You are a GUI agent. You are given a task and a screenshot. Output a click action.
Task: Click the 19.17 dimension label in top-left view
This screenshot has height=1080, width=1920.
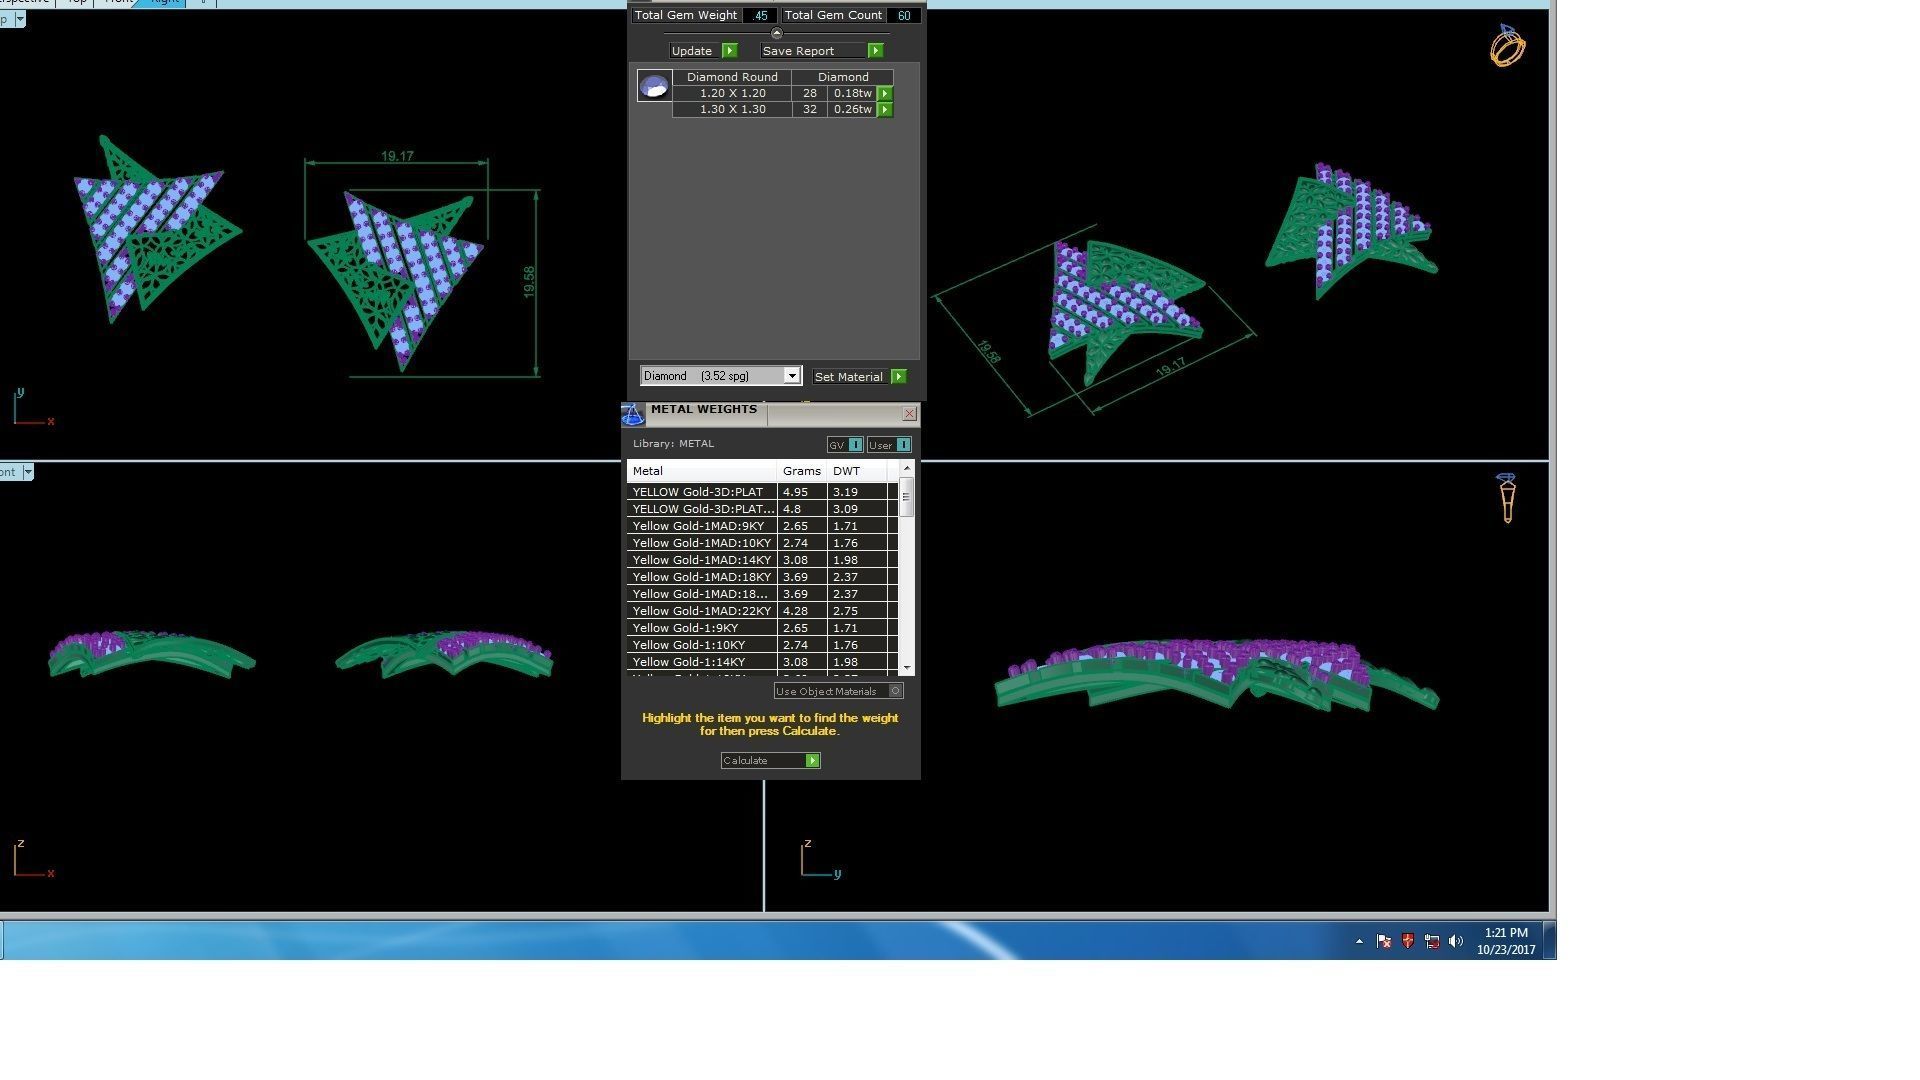pyautogui.click(x=397, y=156)
